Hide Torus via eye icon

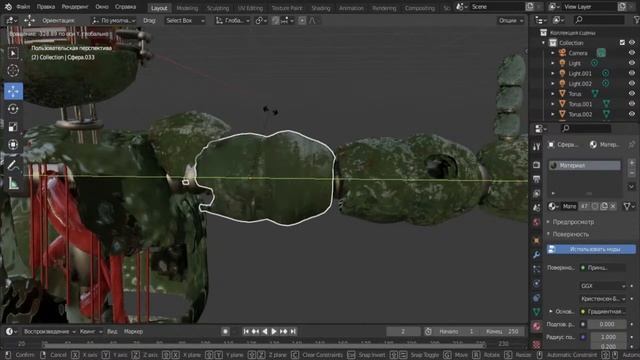tap(632, 93)
